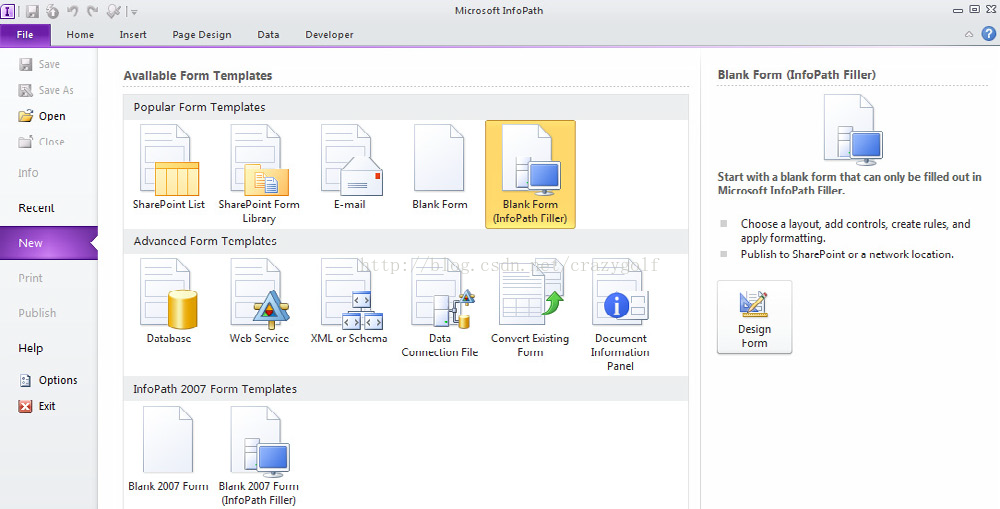
Task: Open the Info section
Action: (28, 173)
